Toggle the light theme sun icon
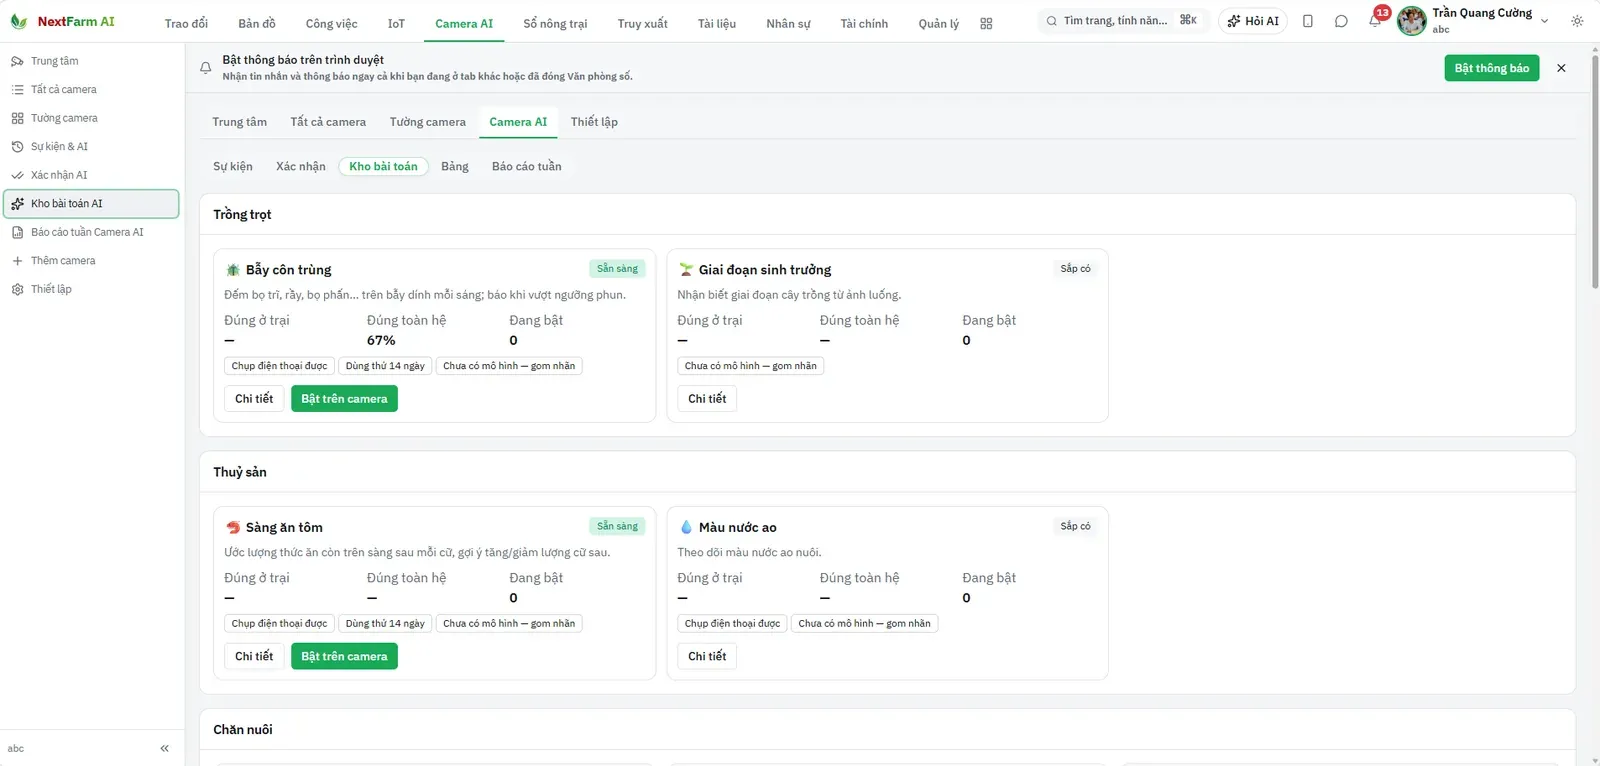The image size is (1600, 766). coord(1577,21)
